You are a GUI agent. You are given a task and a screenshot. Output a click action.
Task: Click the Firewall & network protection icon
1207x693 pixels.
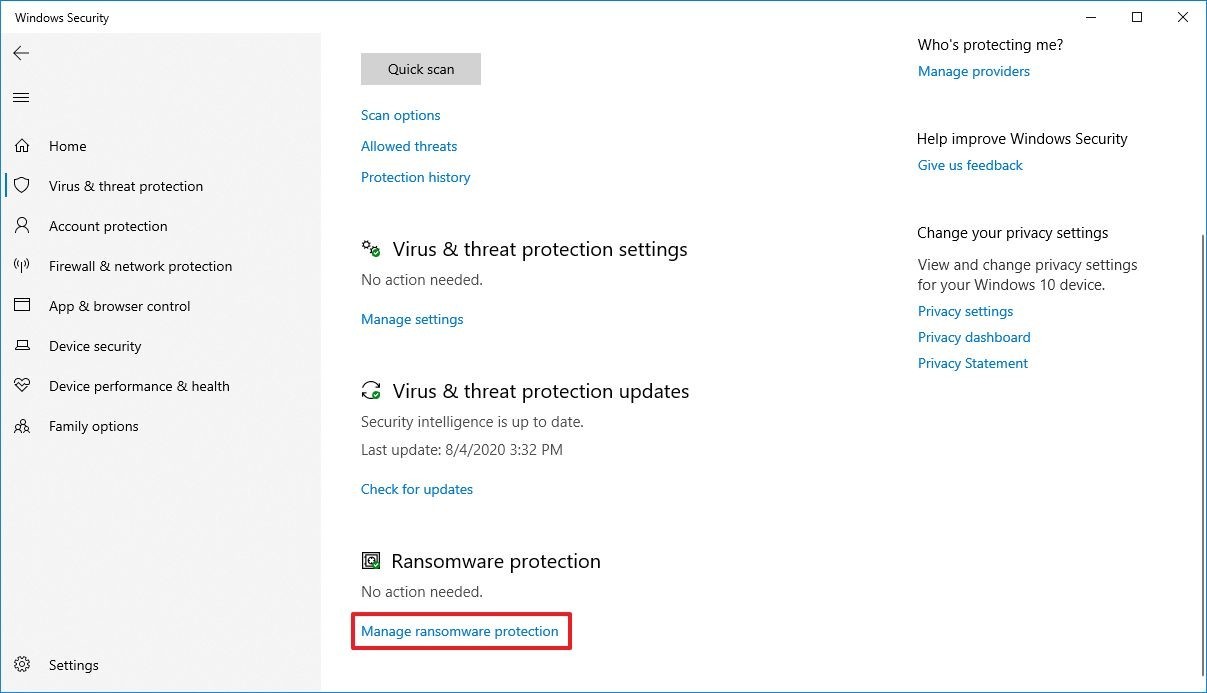tap(21, 266)
